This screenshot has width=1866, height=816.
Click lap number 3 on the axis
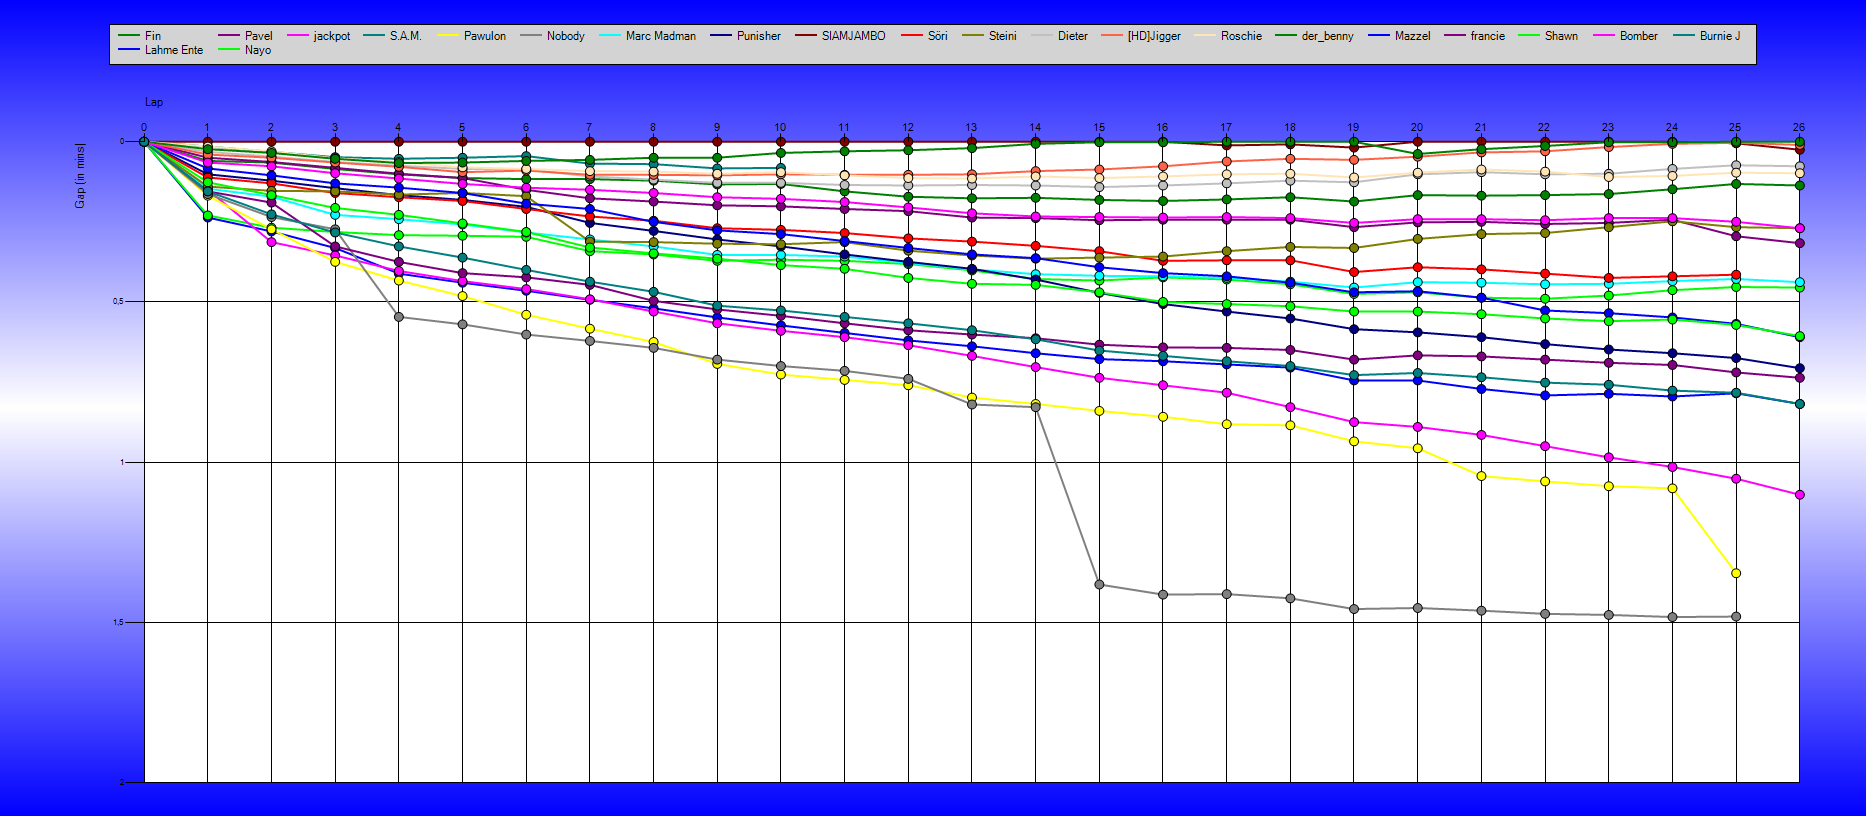[x=335, y=128]
